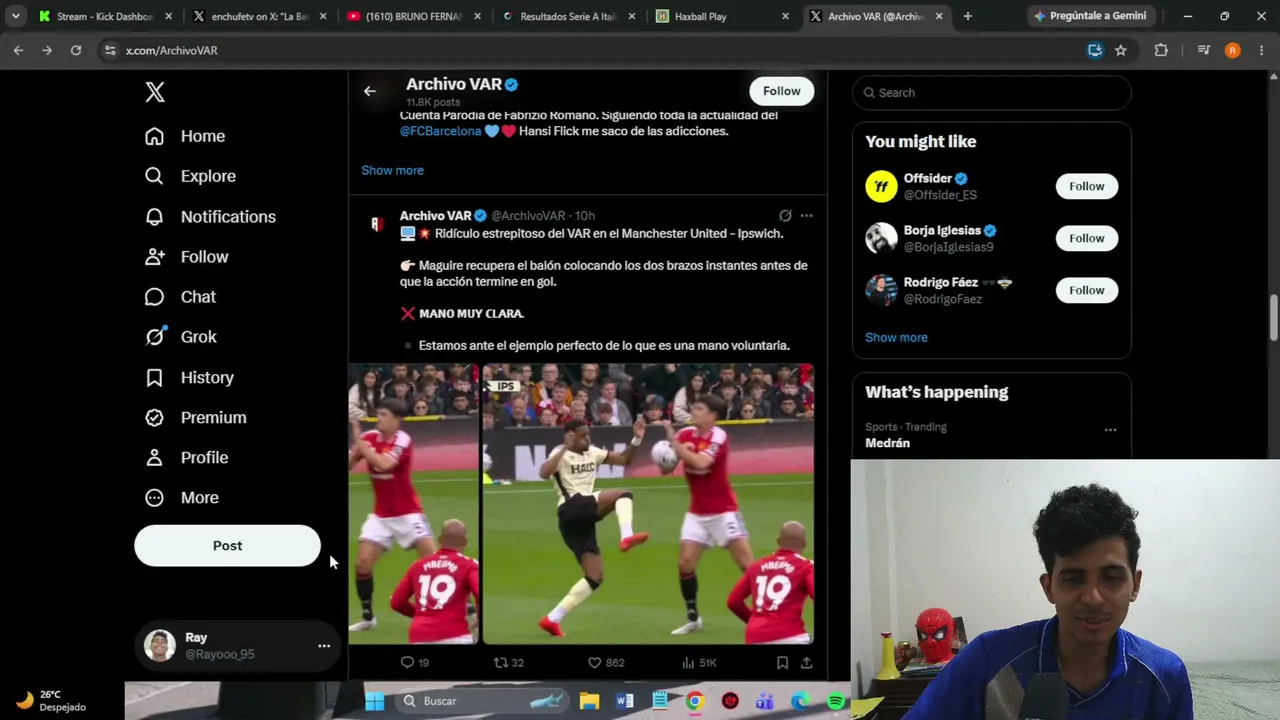Bookmark the Manchester United - Ipswich post
The height and width of the screenshot is (720, 1280).
click(782, 663)
